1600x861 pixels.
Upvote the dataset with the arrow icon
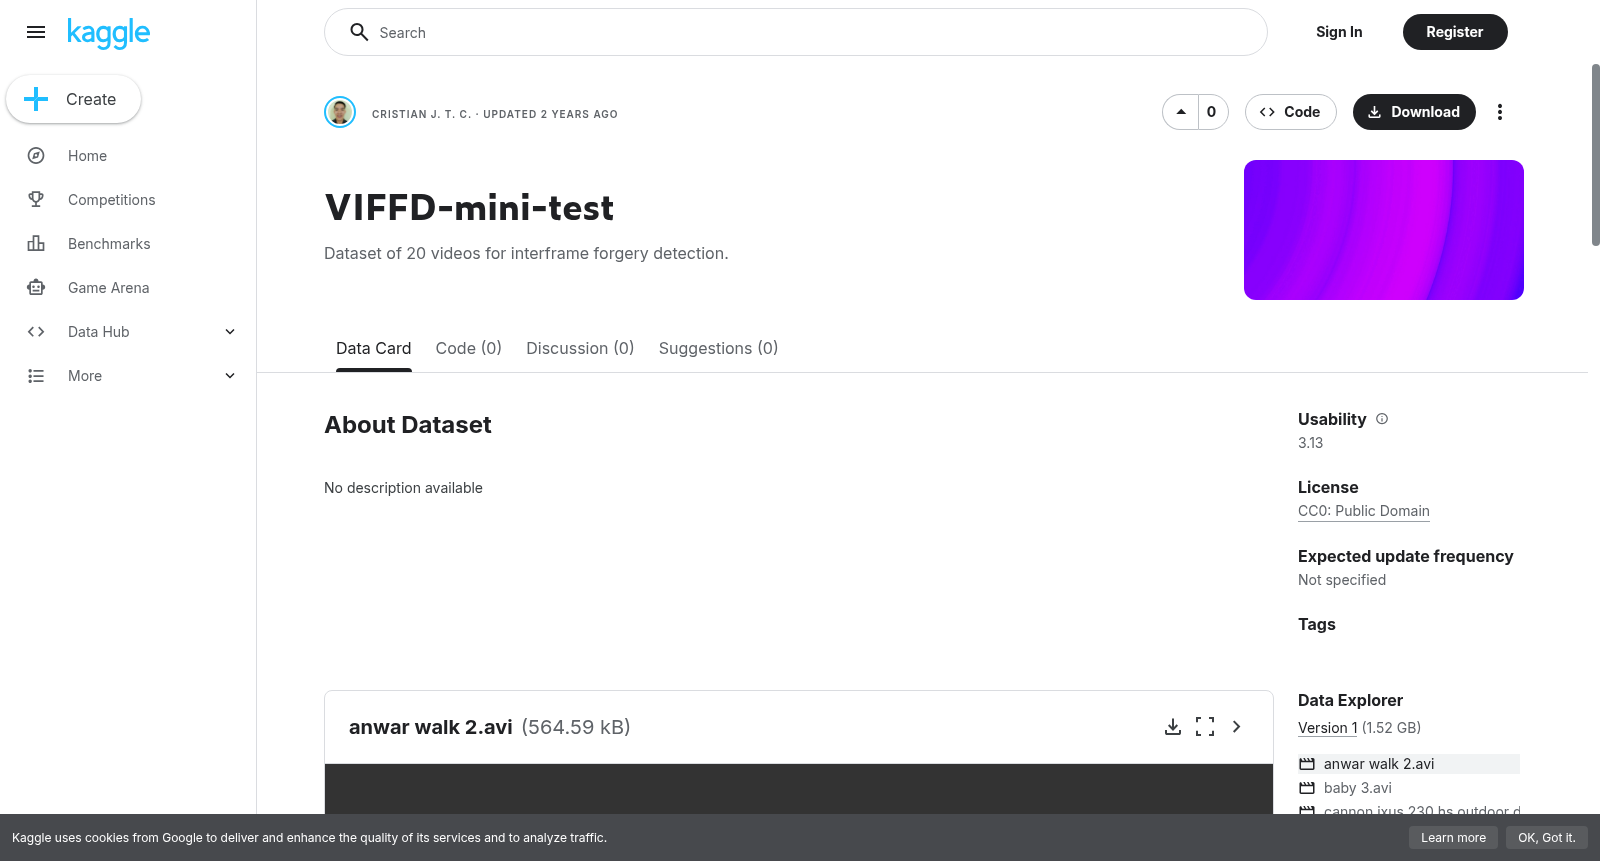point(1181,112)
